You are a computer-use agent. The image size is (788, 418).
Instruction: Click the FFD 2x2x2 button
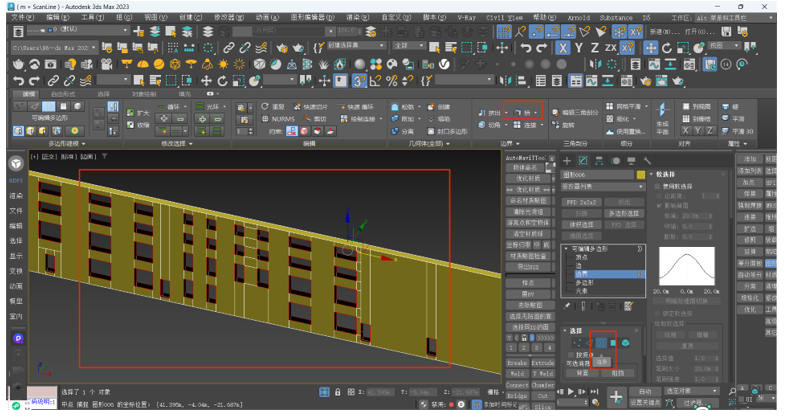(580, 201)
